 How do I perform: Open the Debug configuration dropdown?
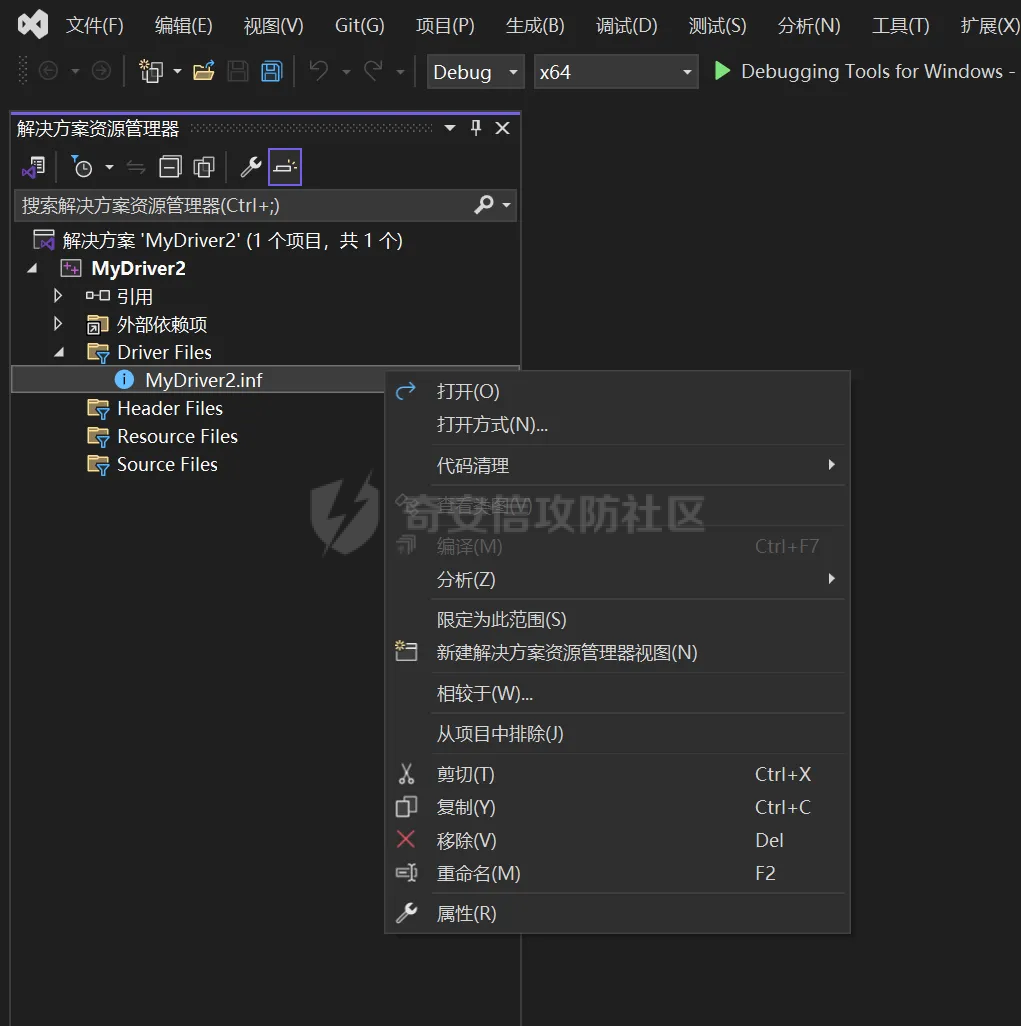click(476, 71)
